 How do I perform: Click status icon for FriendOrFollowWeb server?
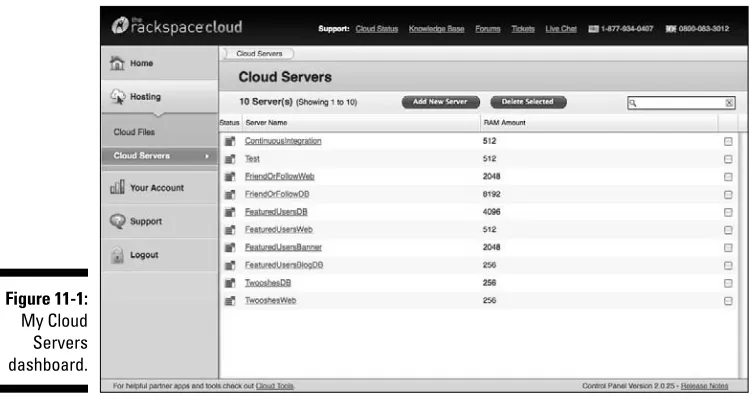(230, 177)
